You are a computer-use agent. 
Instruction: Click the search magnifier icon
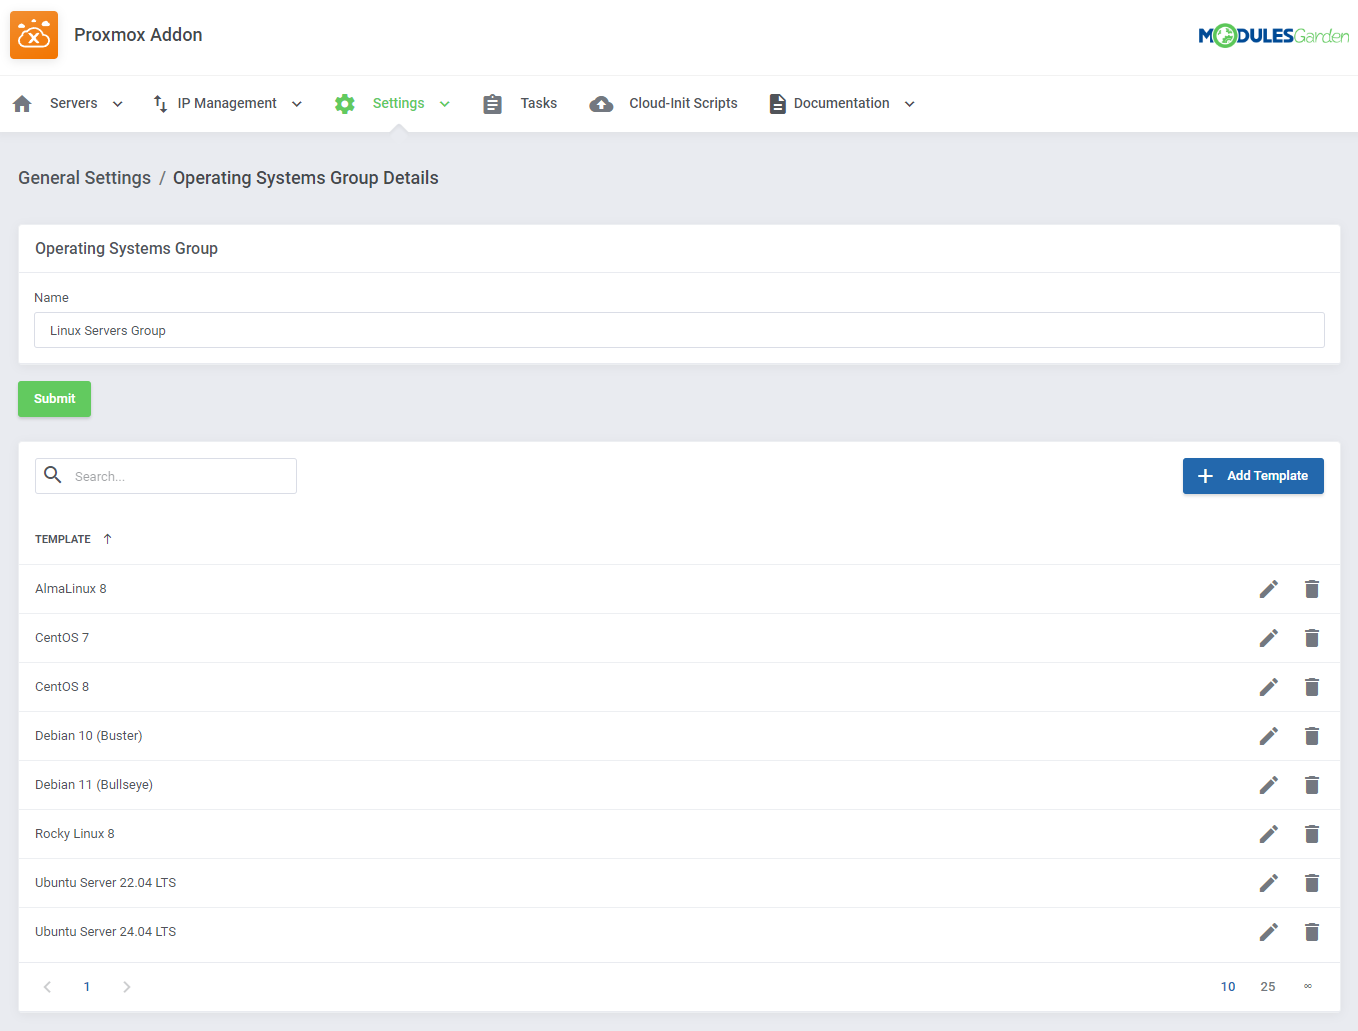click(53, 475)
